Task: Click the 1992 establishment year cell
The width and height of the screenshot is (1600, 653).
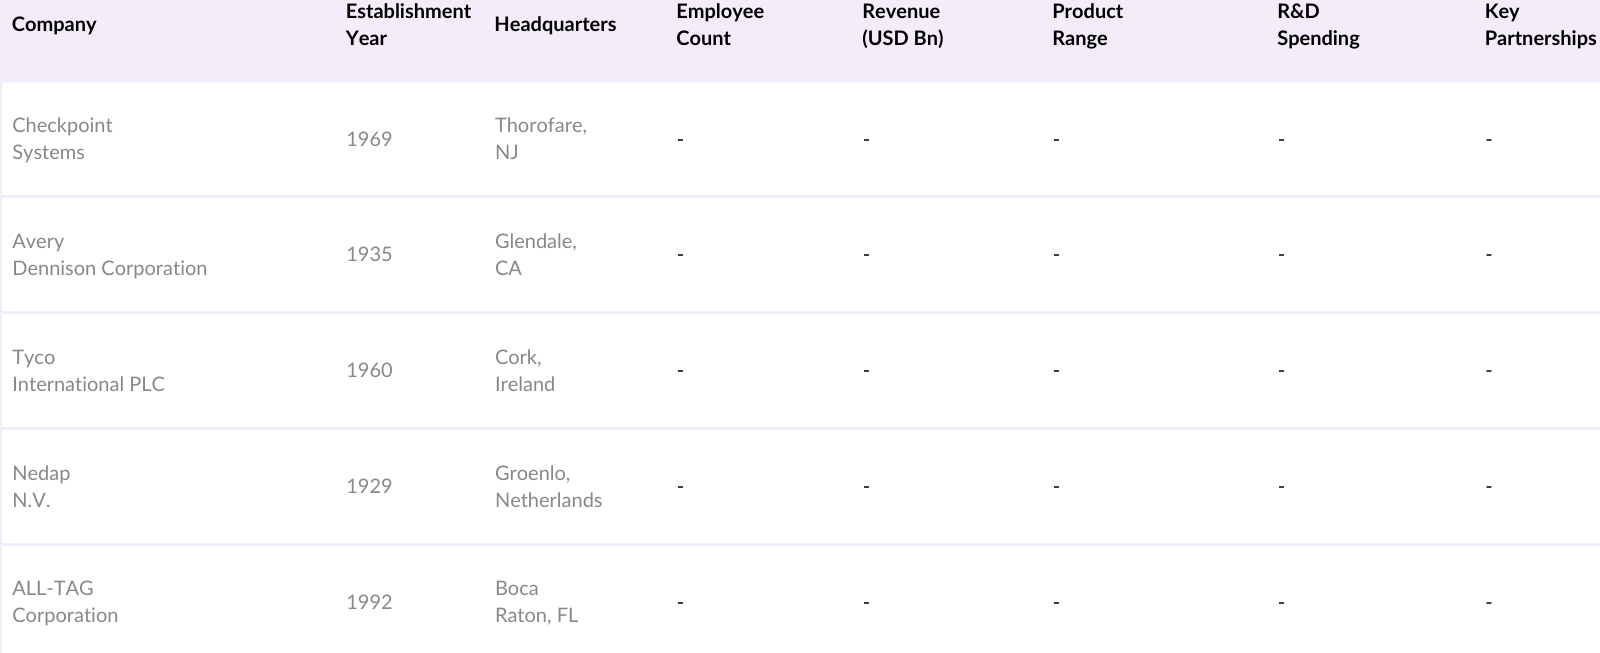Action: click(369, 602)
